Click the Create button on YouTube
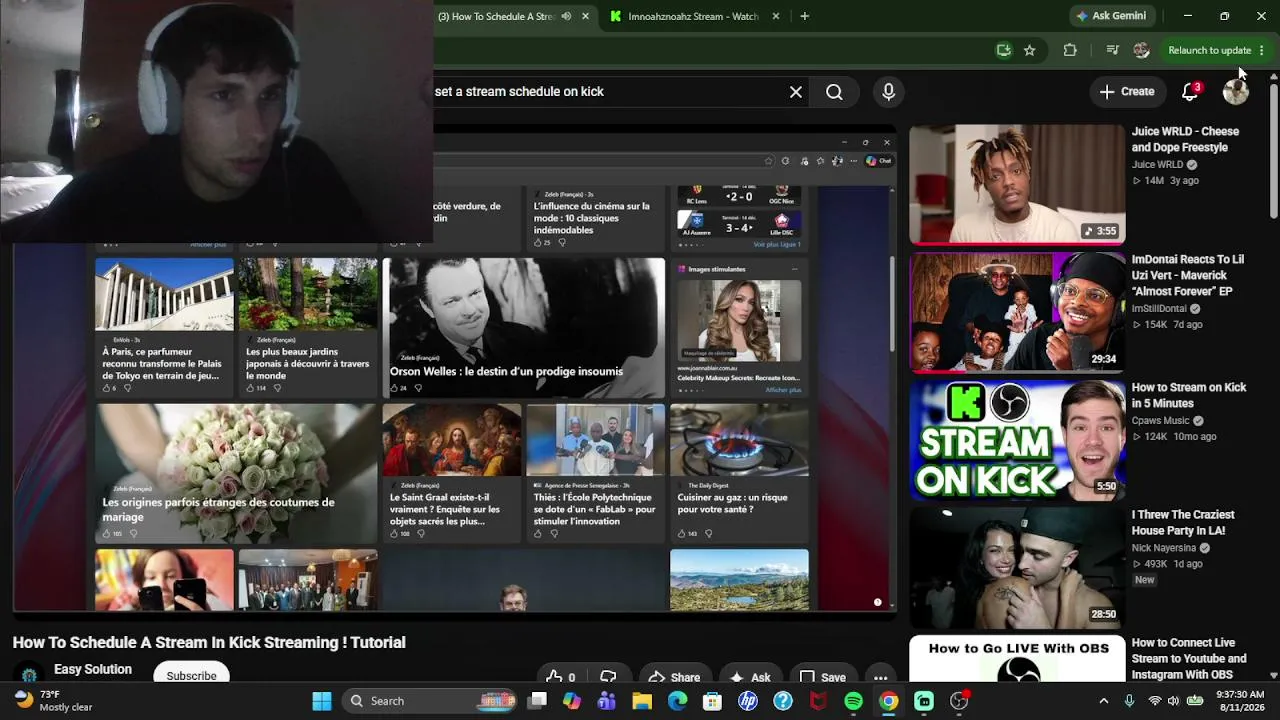 [x=1127, y=91]
